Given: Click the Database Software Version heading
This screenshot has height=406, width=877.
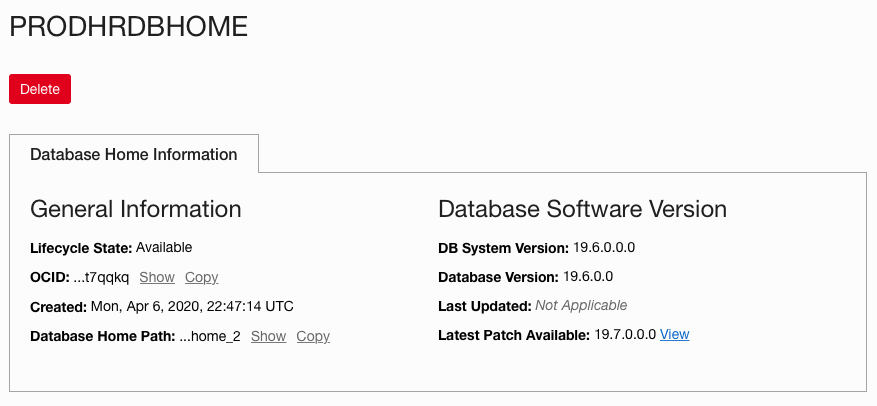Looking at the screenshot, I should pyautogui.click(x=582, y=209).
